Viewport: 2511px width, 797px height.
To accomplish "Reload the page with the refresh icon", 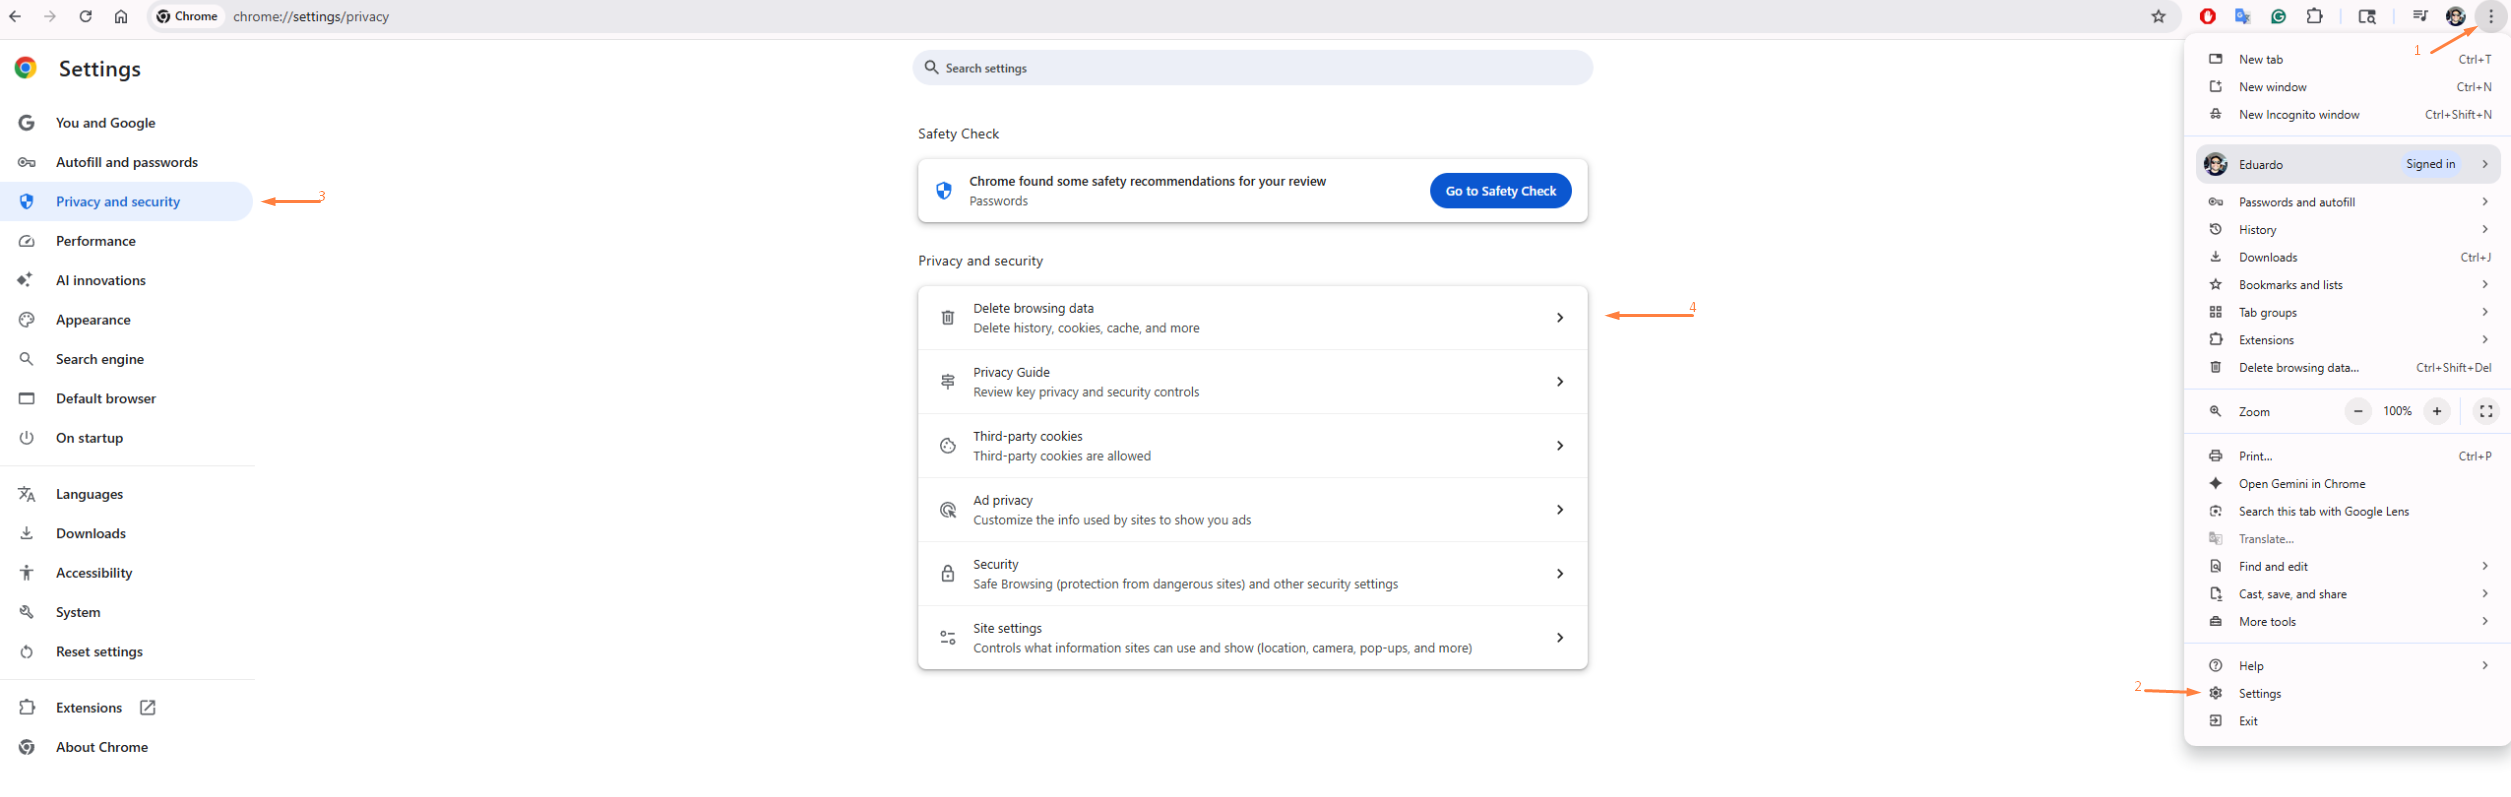I will (x=86, y=16).
